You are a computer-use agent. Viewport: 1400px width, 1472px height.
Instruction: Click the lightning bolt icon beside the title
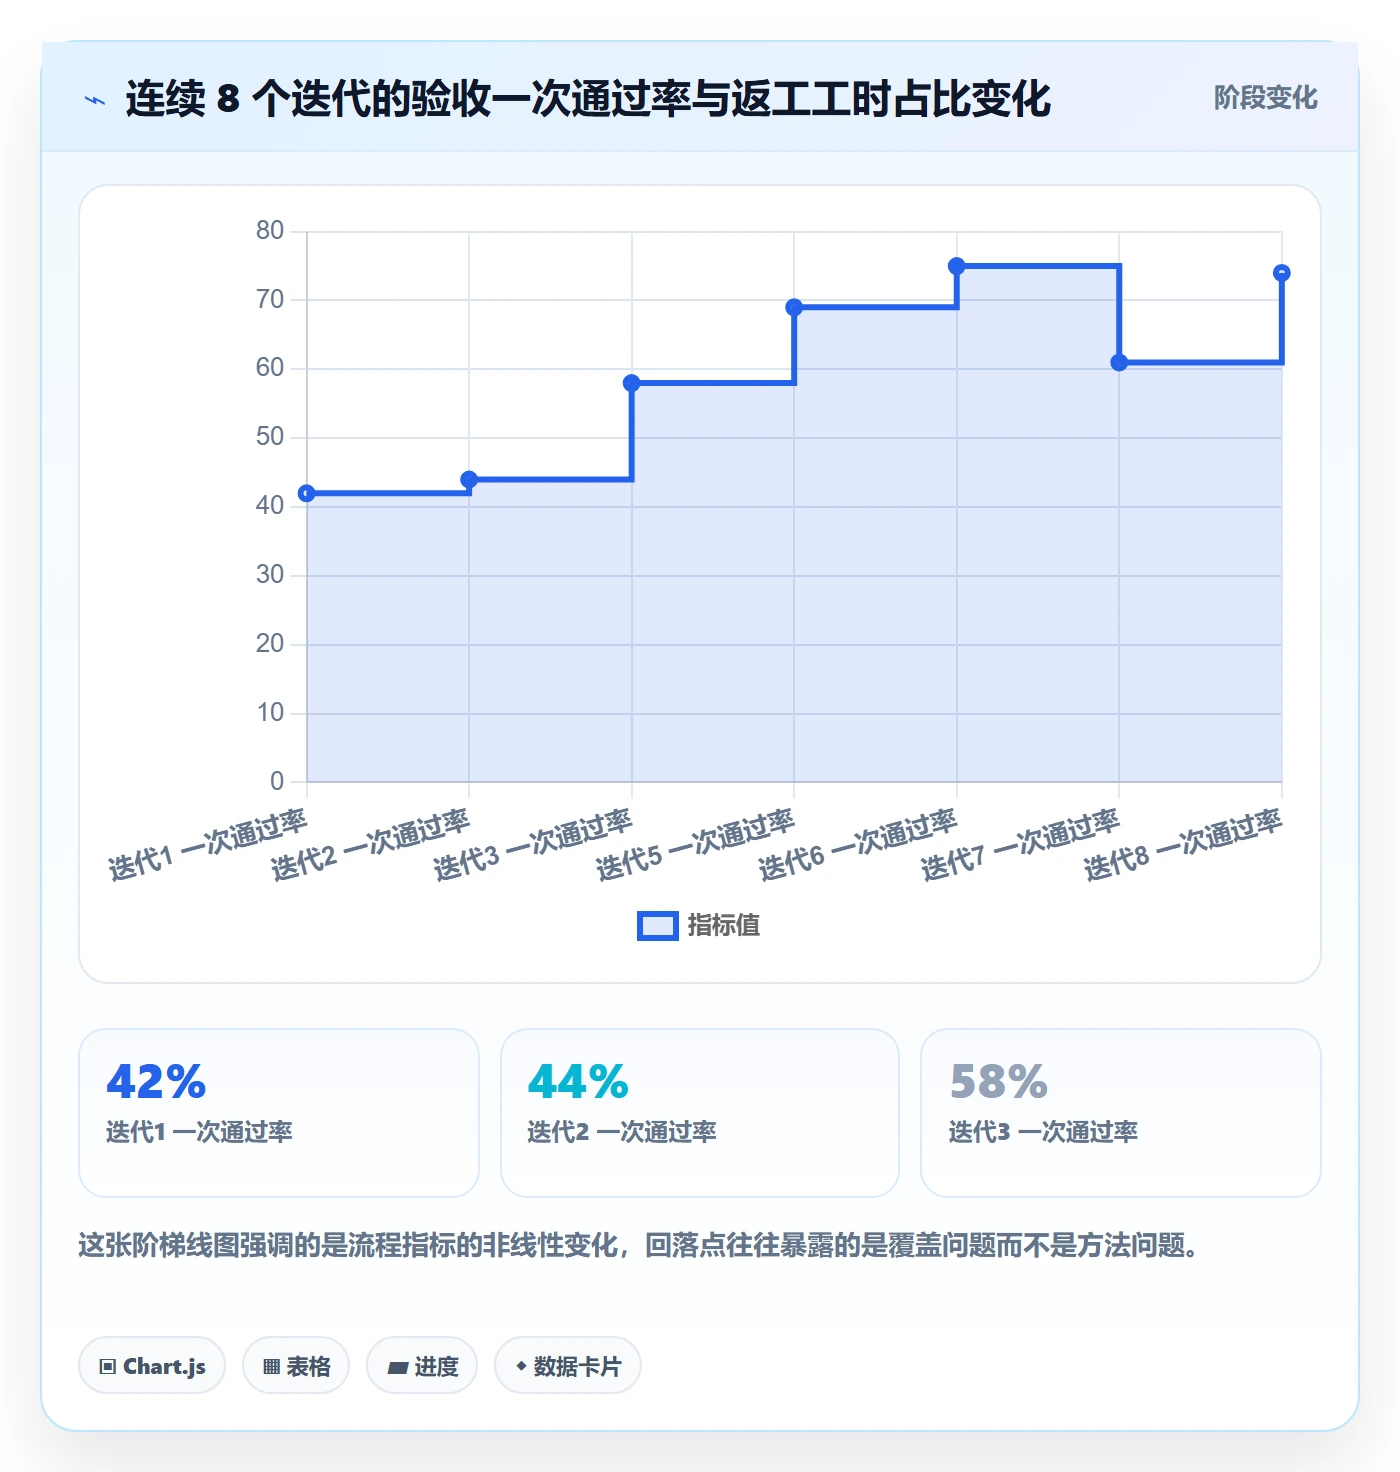[95, 100]
